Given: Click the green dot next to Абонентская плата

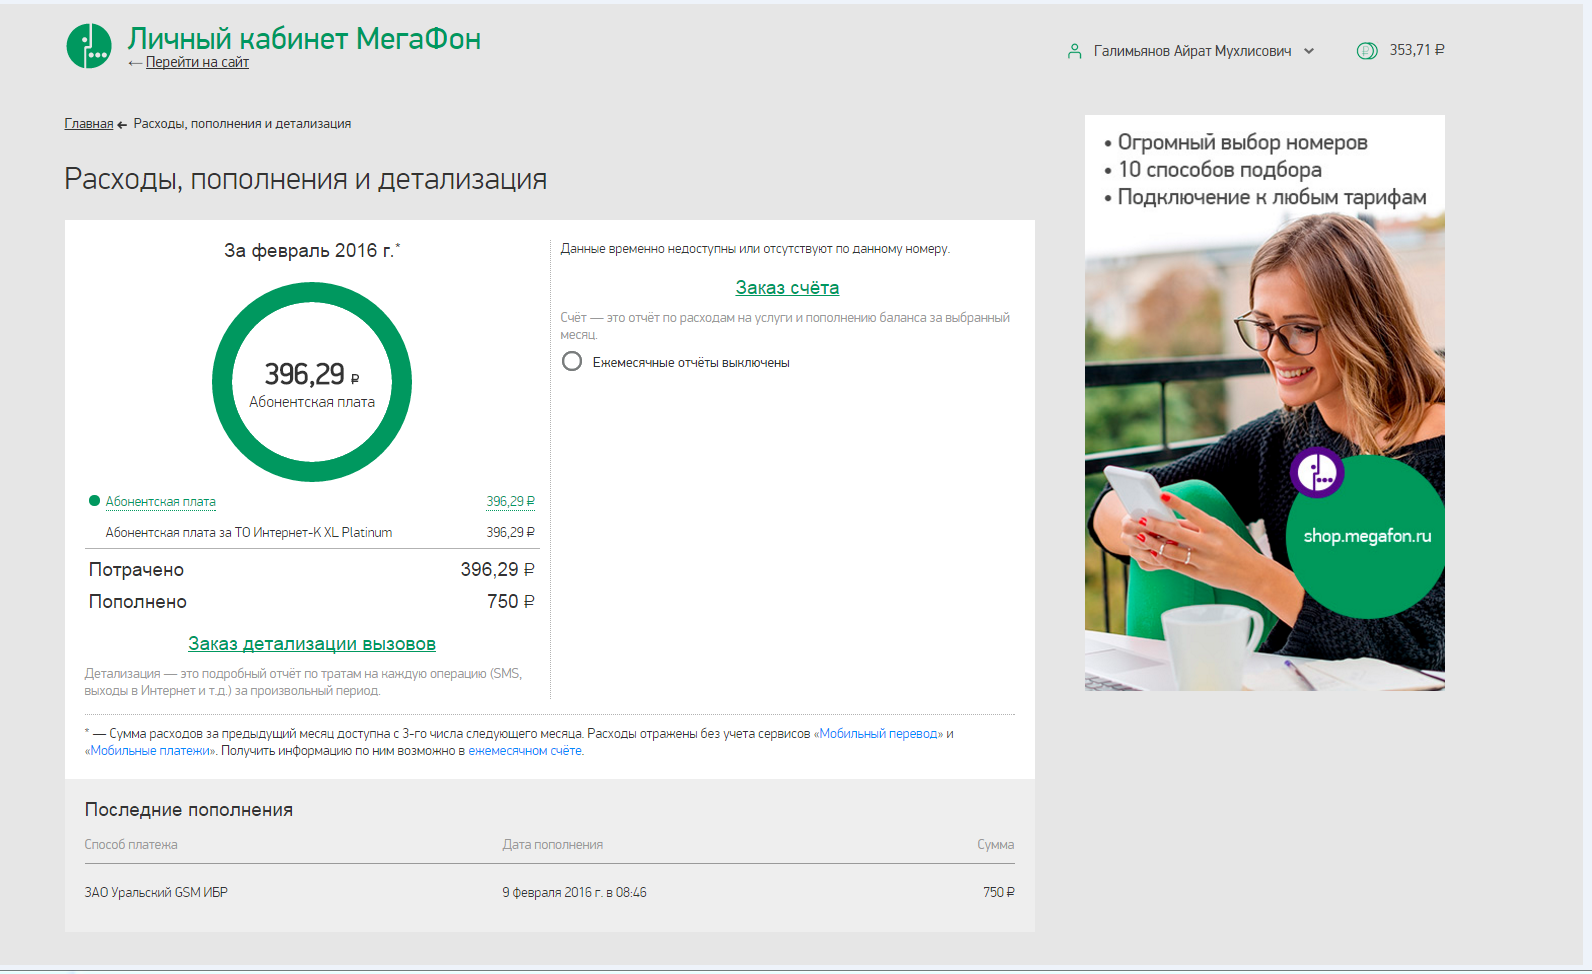Looking at the screenshot, I should 94,501.
